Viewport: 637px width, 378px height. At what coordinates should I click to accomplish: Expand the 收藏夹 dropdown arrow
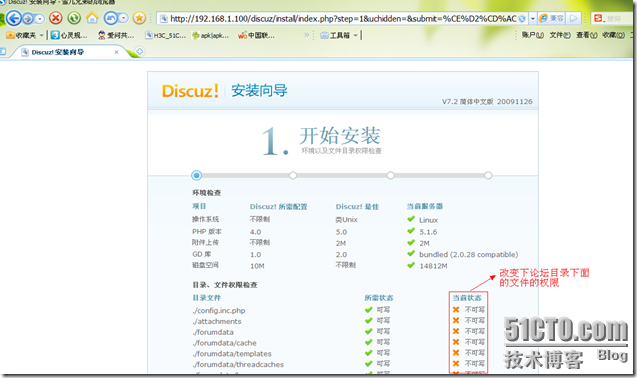point(41,35)
